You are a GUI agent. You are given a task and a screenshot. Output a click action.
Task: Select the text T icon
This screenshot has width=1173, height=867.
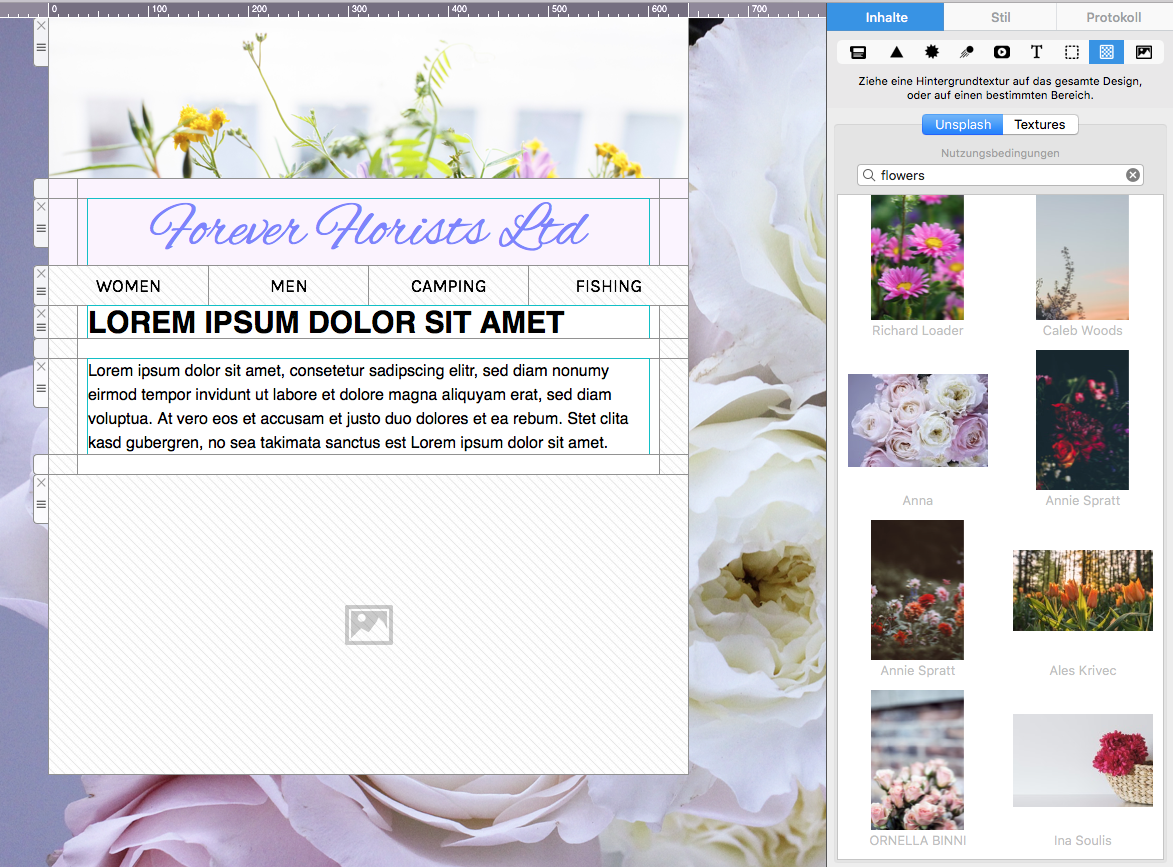tap(1036, 52)
